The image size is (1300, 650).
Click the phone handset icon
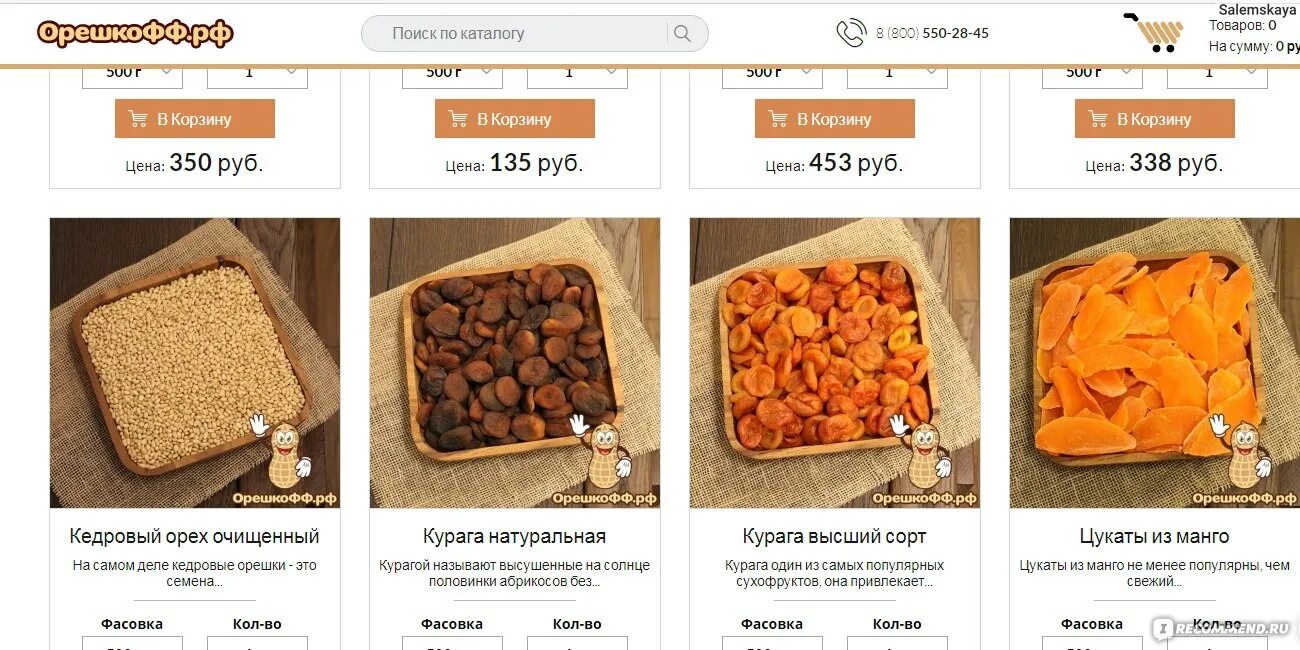[851, 33]
